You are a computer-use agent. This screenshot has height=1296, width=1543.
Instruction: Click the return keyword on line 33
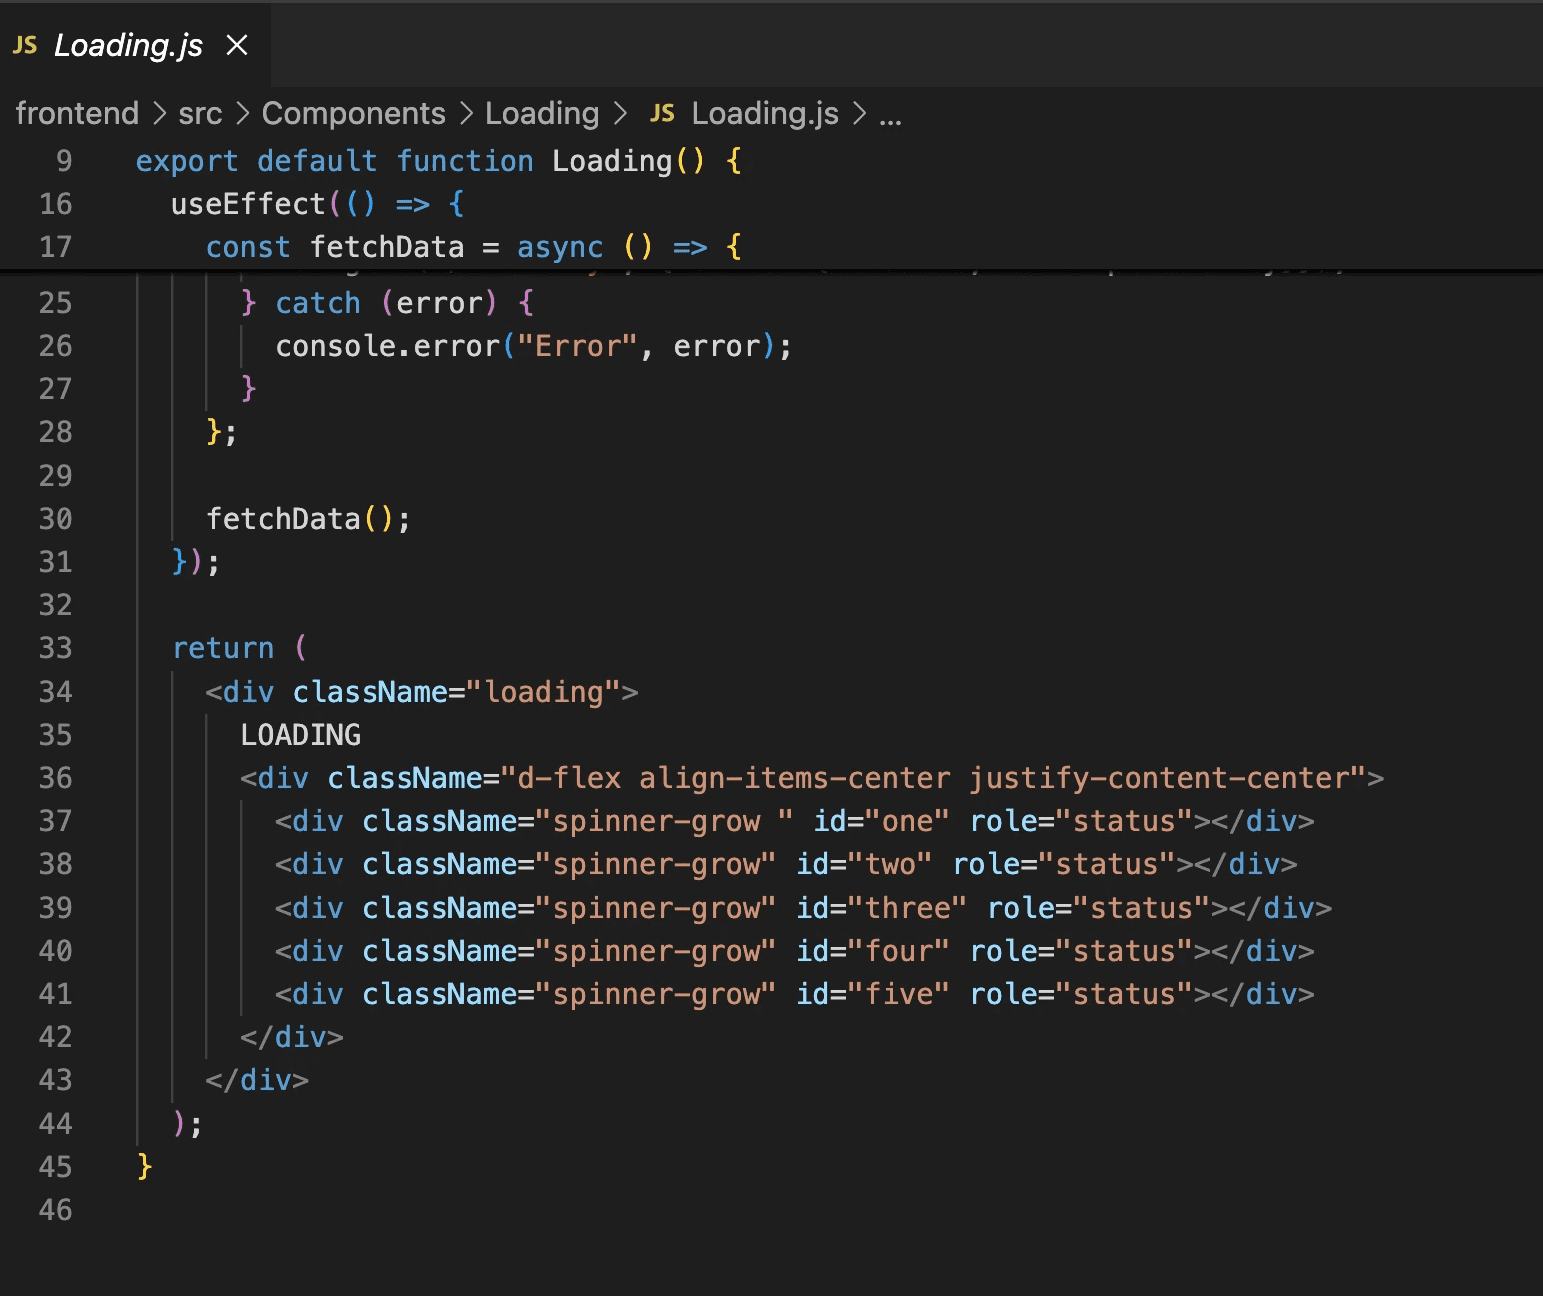[223, 648]
